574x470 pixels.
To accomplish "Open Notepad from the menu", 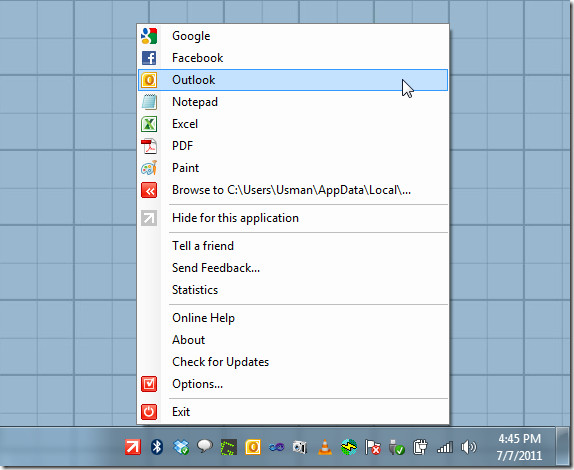I will click(x=293, y=102).
